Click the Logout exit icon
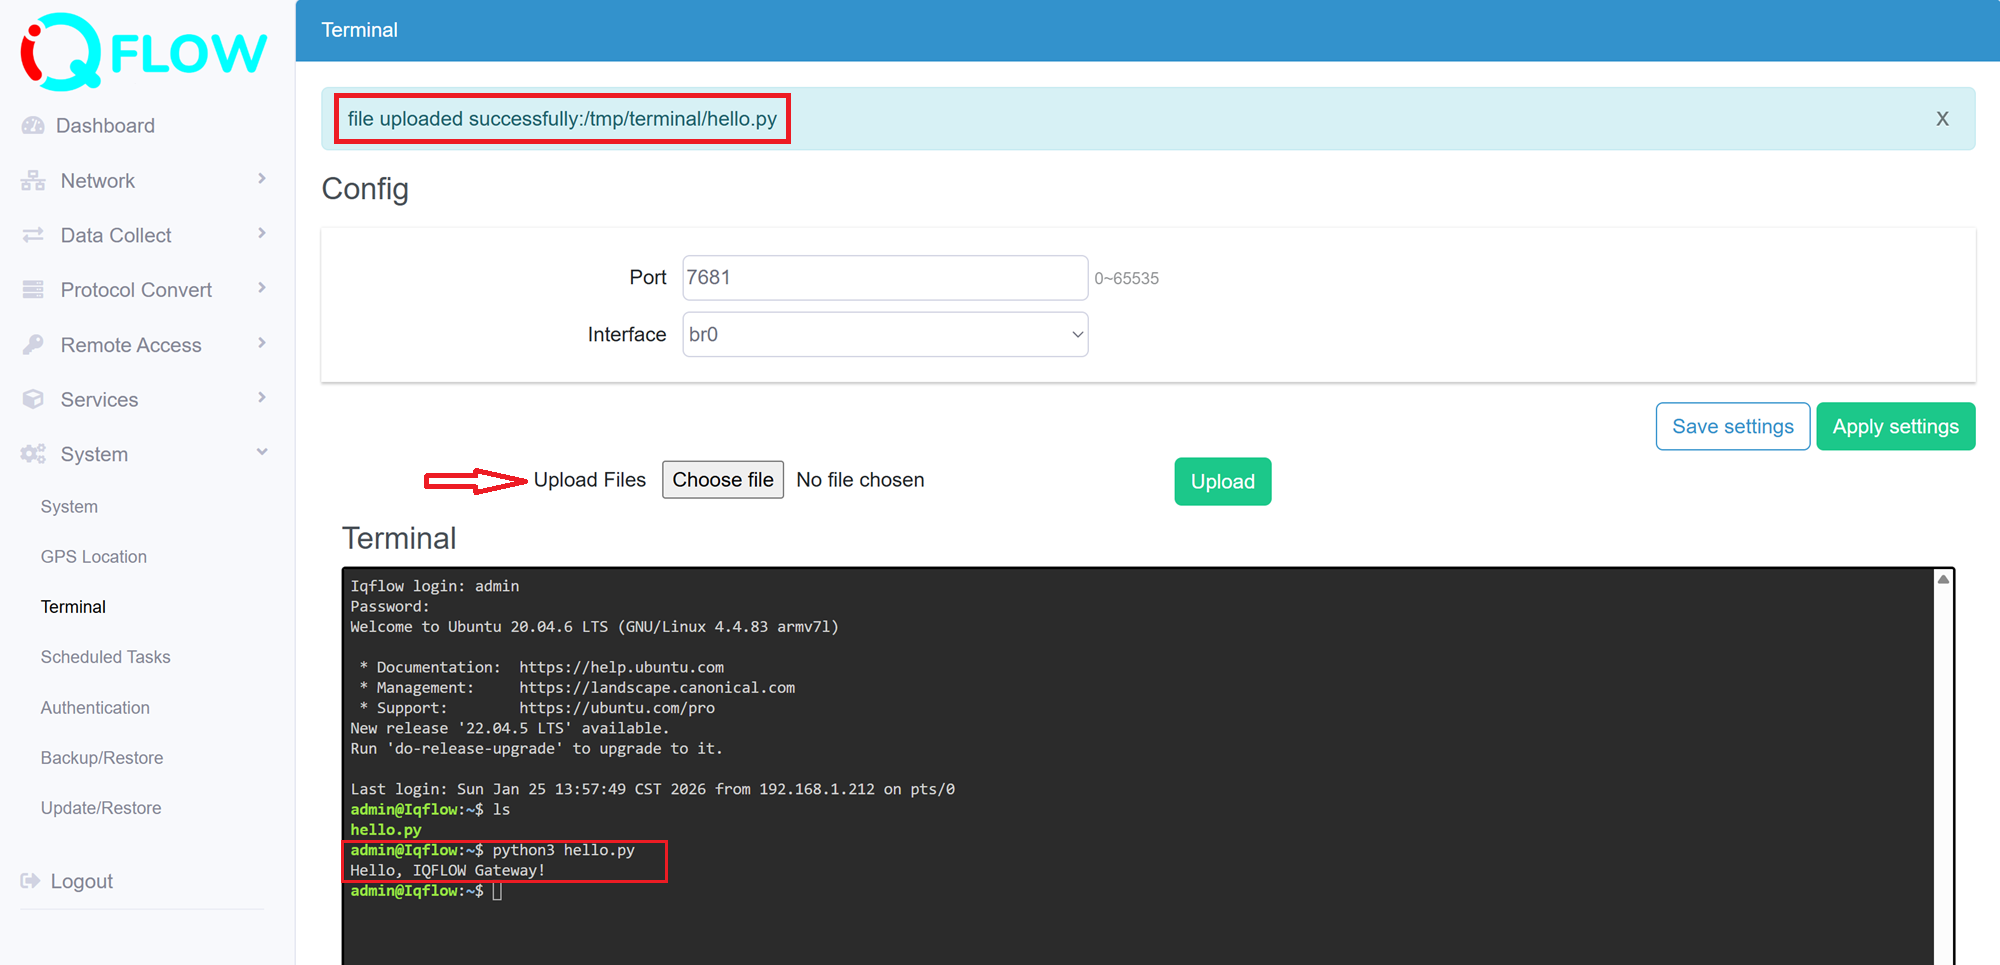The image size is (2000, 965). (30, 881)
